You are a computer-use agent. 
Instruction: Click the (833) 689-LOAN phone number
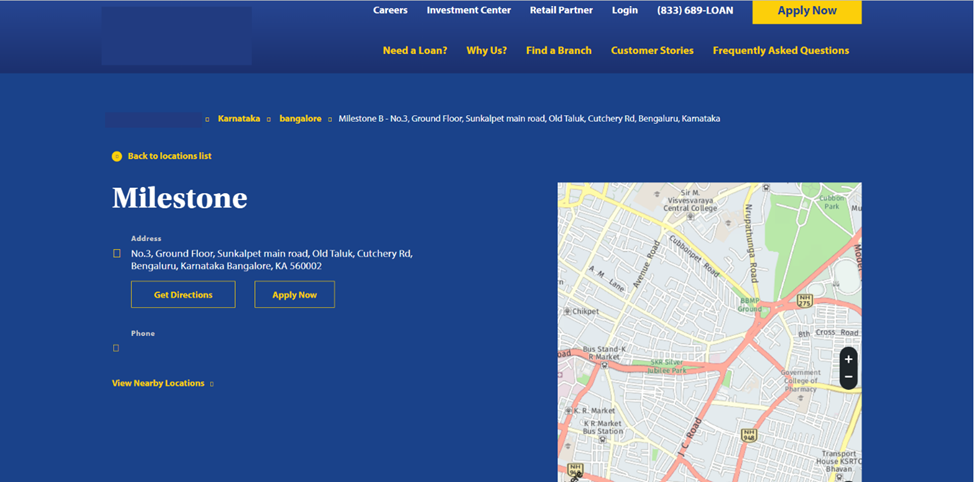694,11
